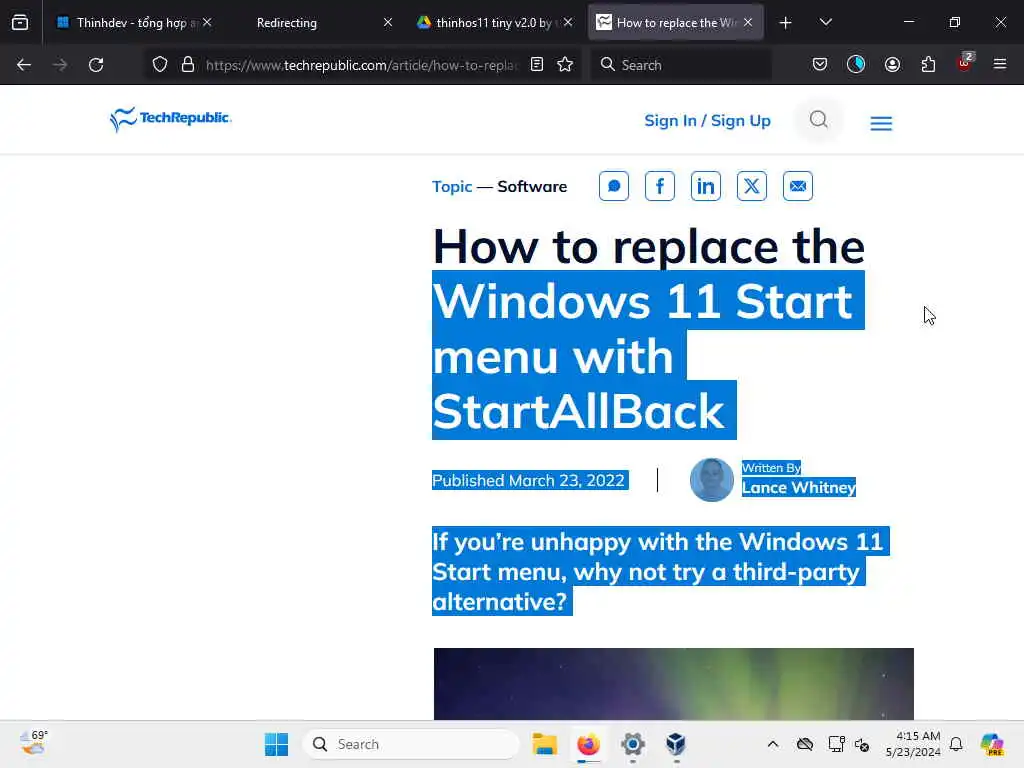View site security lock information
Image resolution: width=1024 pixels, height=768 pixels.
(188, 65)
